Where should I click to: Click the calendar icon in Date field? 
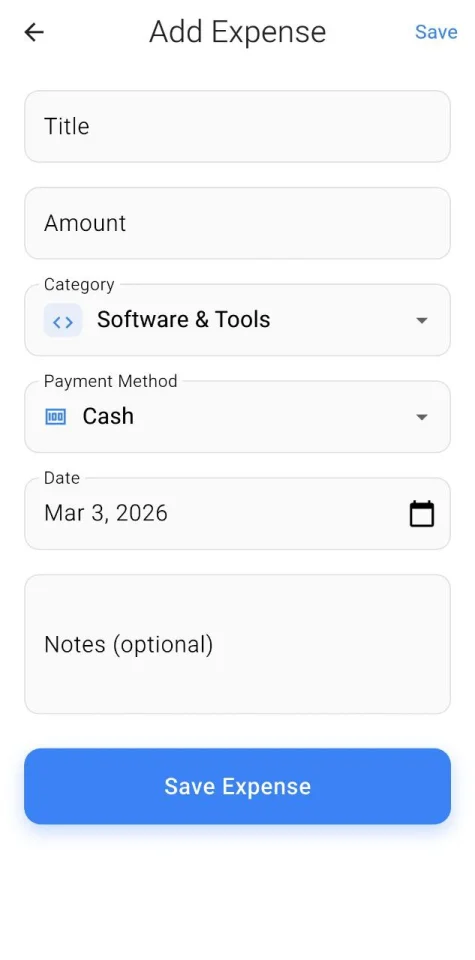421,514
